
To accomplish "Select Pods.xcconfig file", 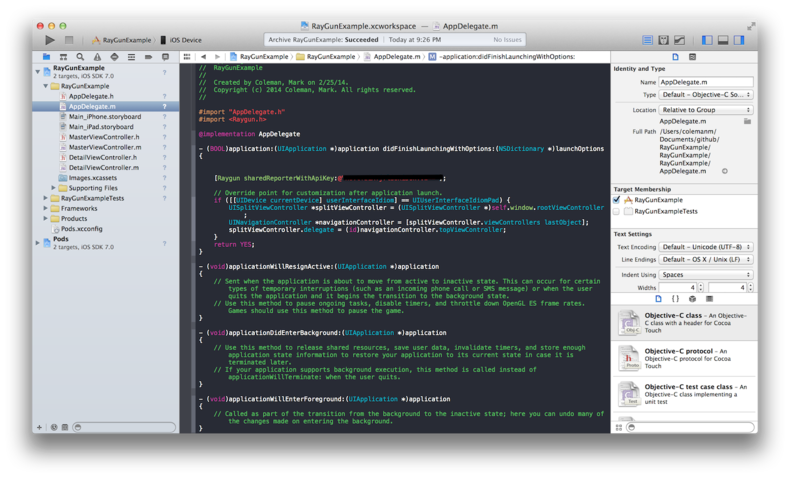I will 81,229.
